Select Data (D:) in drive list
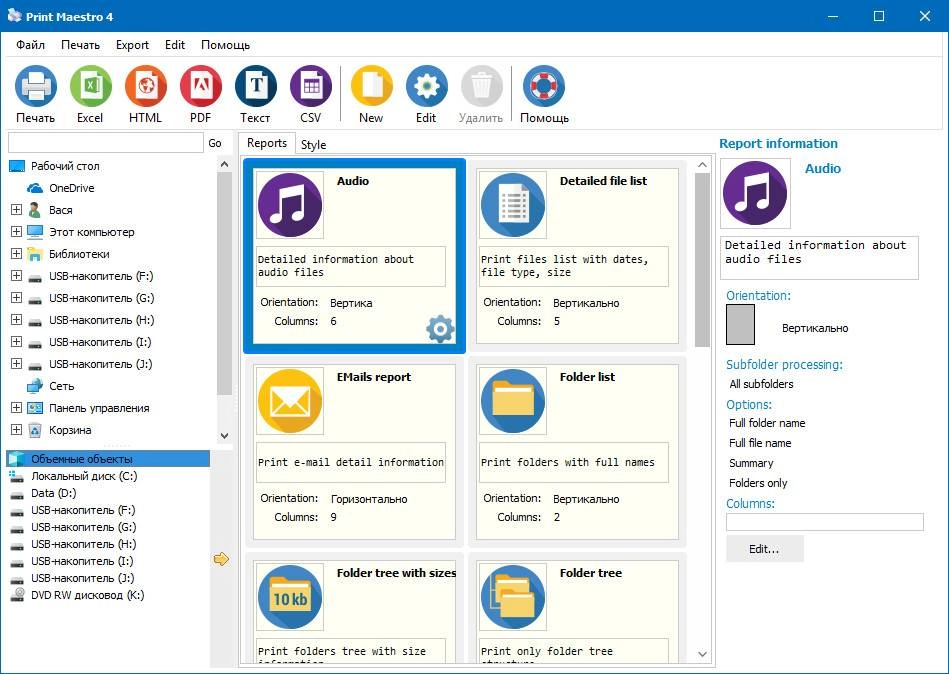The image size is (949, 674). [53, 493]
